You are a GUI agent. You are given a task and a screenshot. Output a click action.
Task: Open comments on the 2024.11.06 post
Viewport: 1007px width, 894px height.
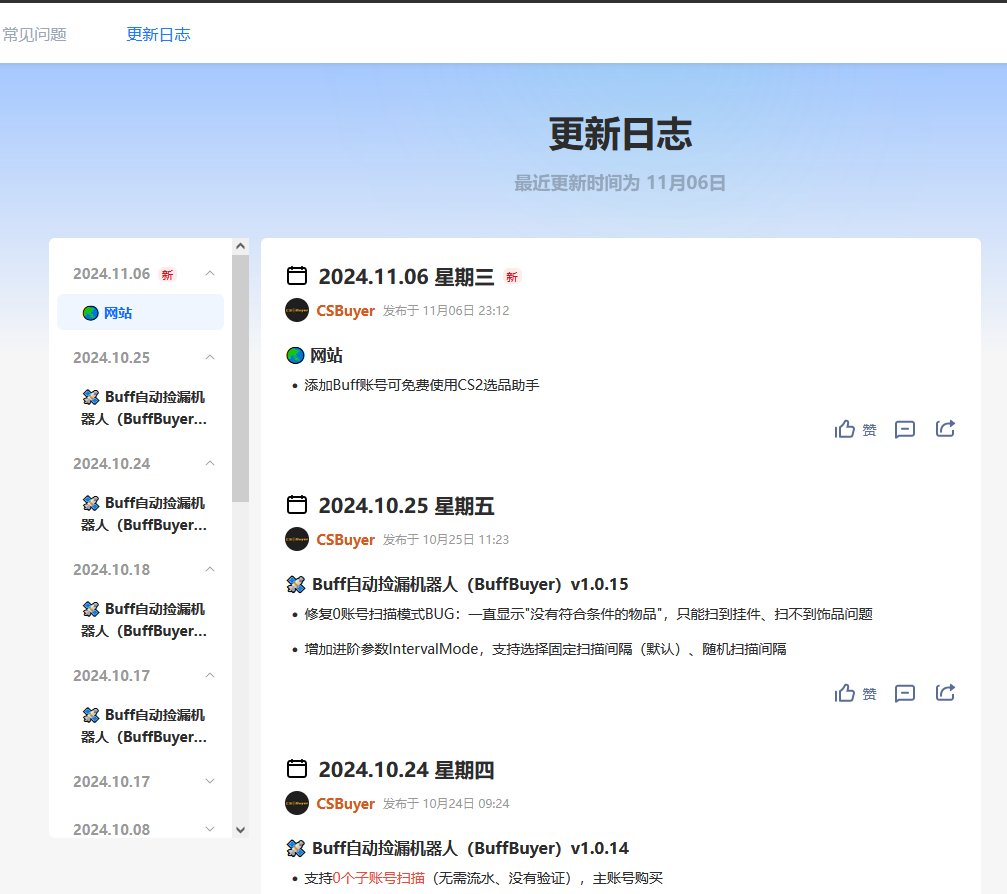[905, 429]
